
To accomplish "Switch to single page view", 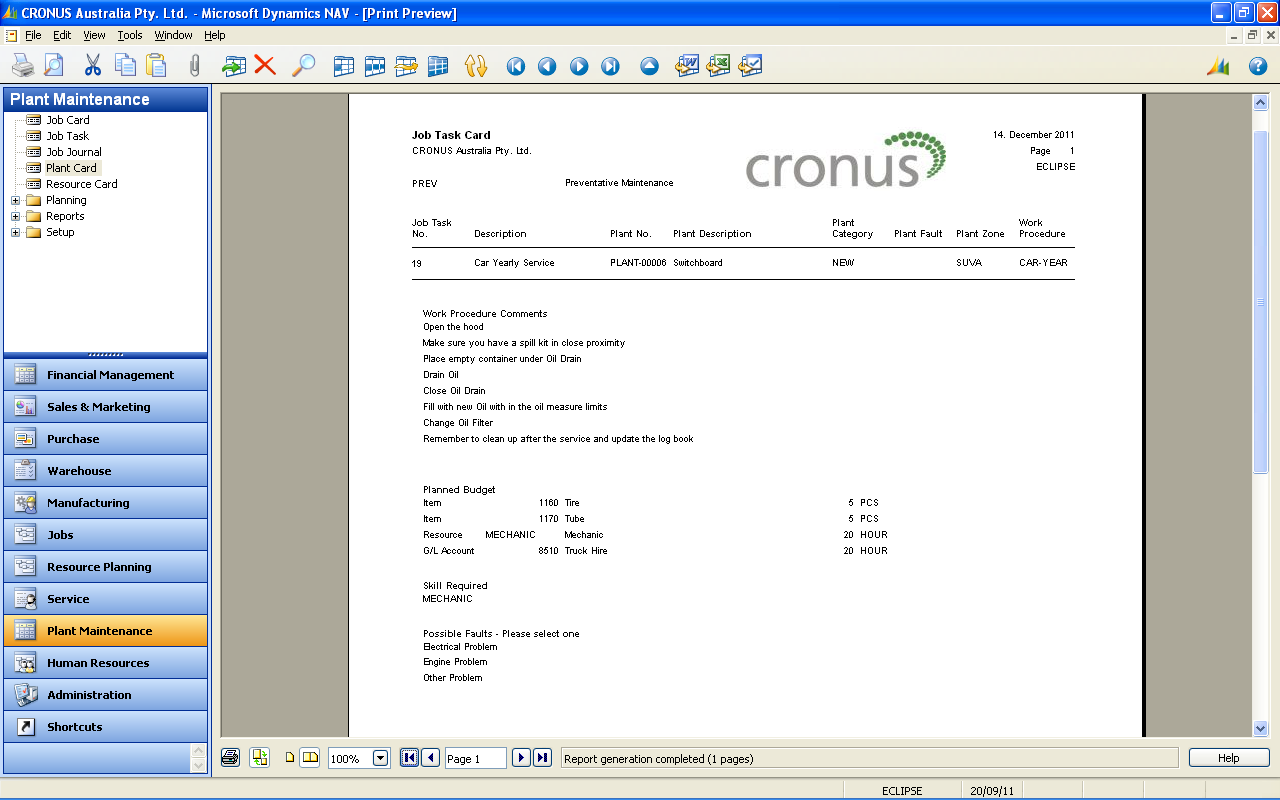I will [290, 758].
